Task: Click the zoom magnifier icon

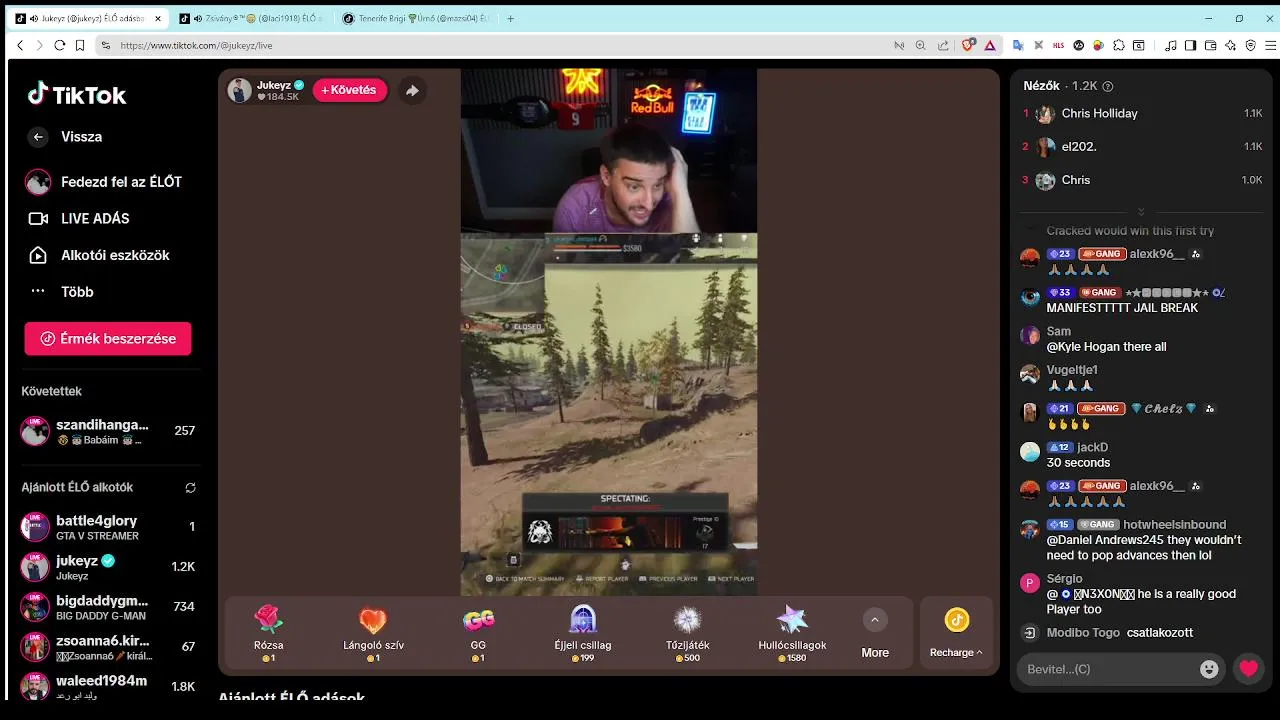Action: [921, 45]
